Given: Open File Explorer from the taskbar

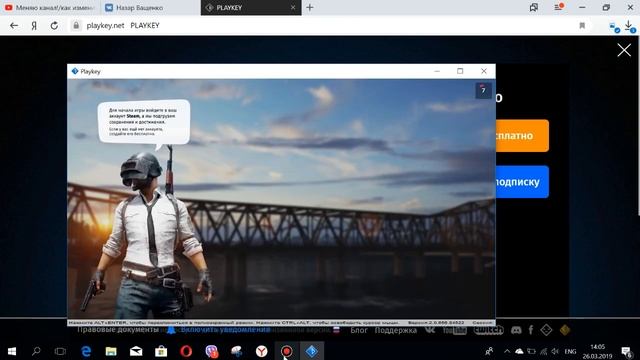Looking at the screenshot, I should click(111, 351).
